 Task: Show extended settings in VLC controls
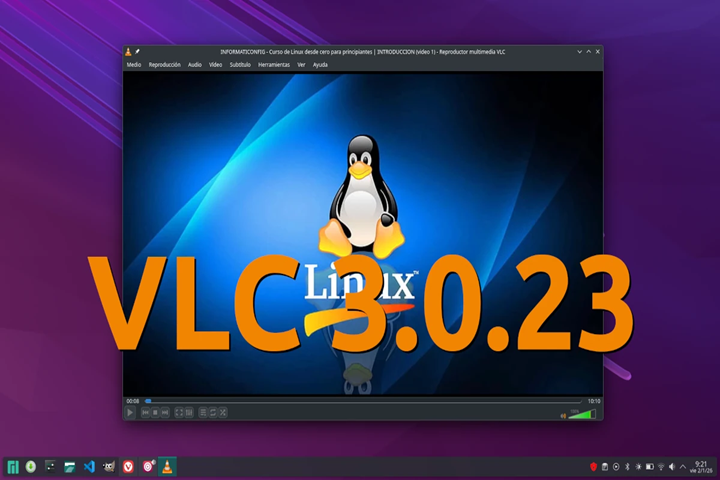[x=189, y=412]
